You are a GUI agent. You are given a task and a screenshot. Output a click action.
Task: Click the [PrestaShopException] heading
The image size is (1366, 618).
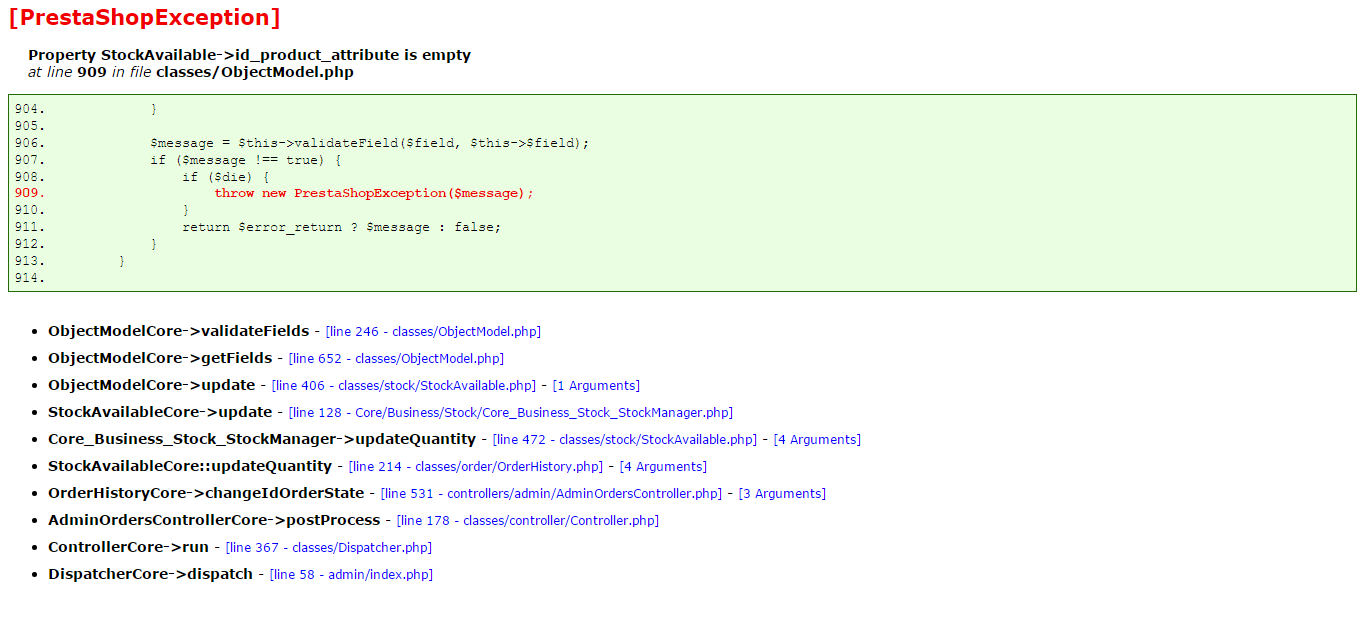(144, 17)
